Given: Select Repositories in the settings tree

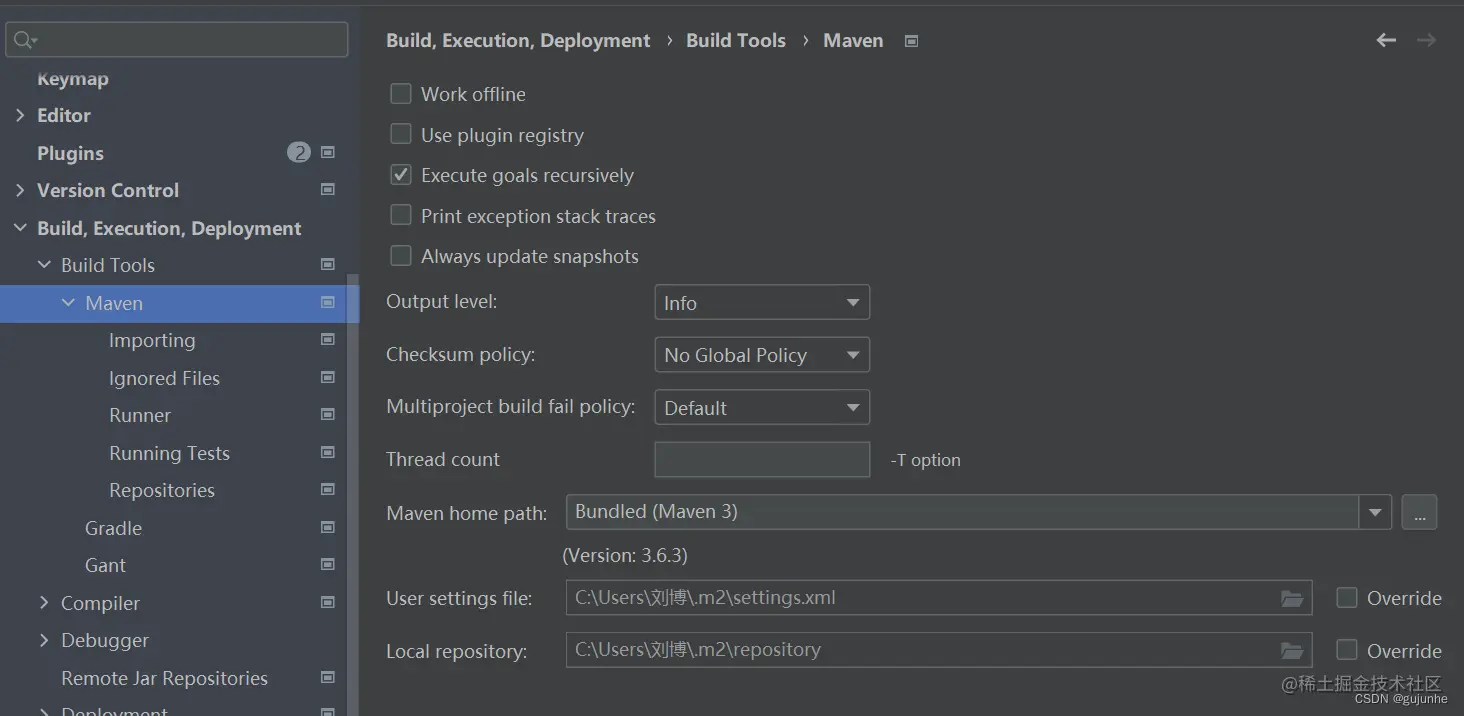Looking at the screenshot, I should pos(162,490).
